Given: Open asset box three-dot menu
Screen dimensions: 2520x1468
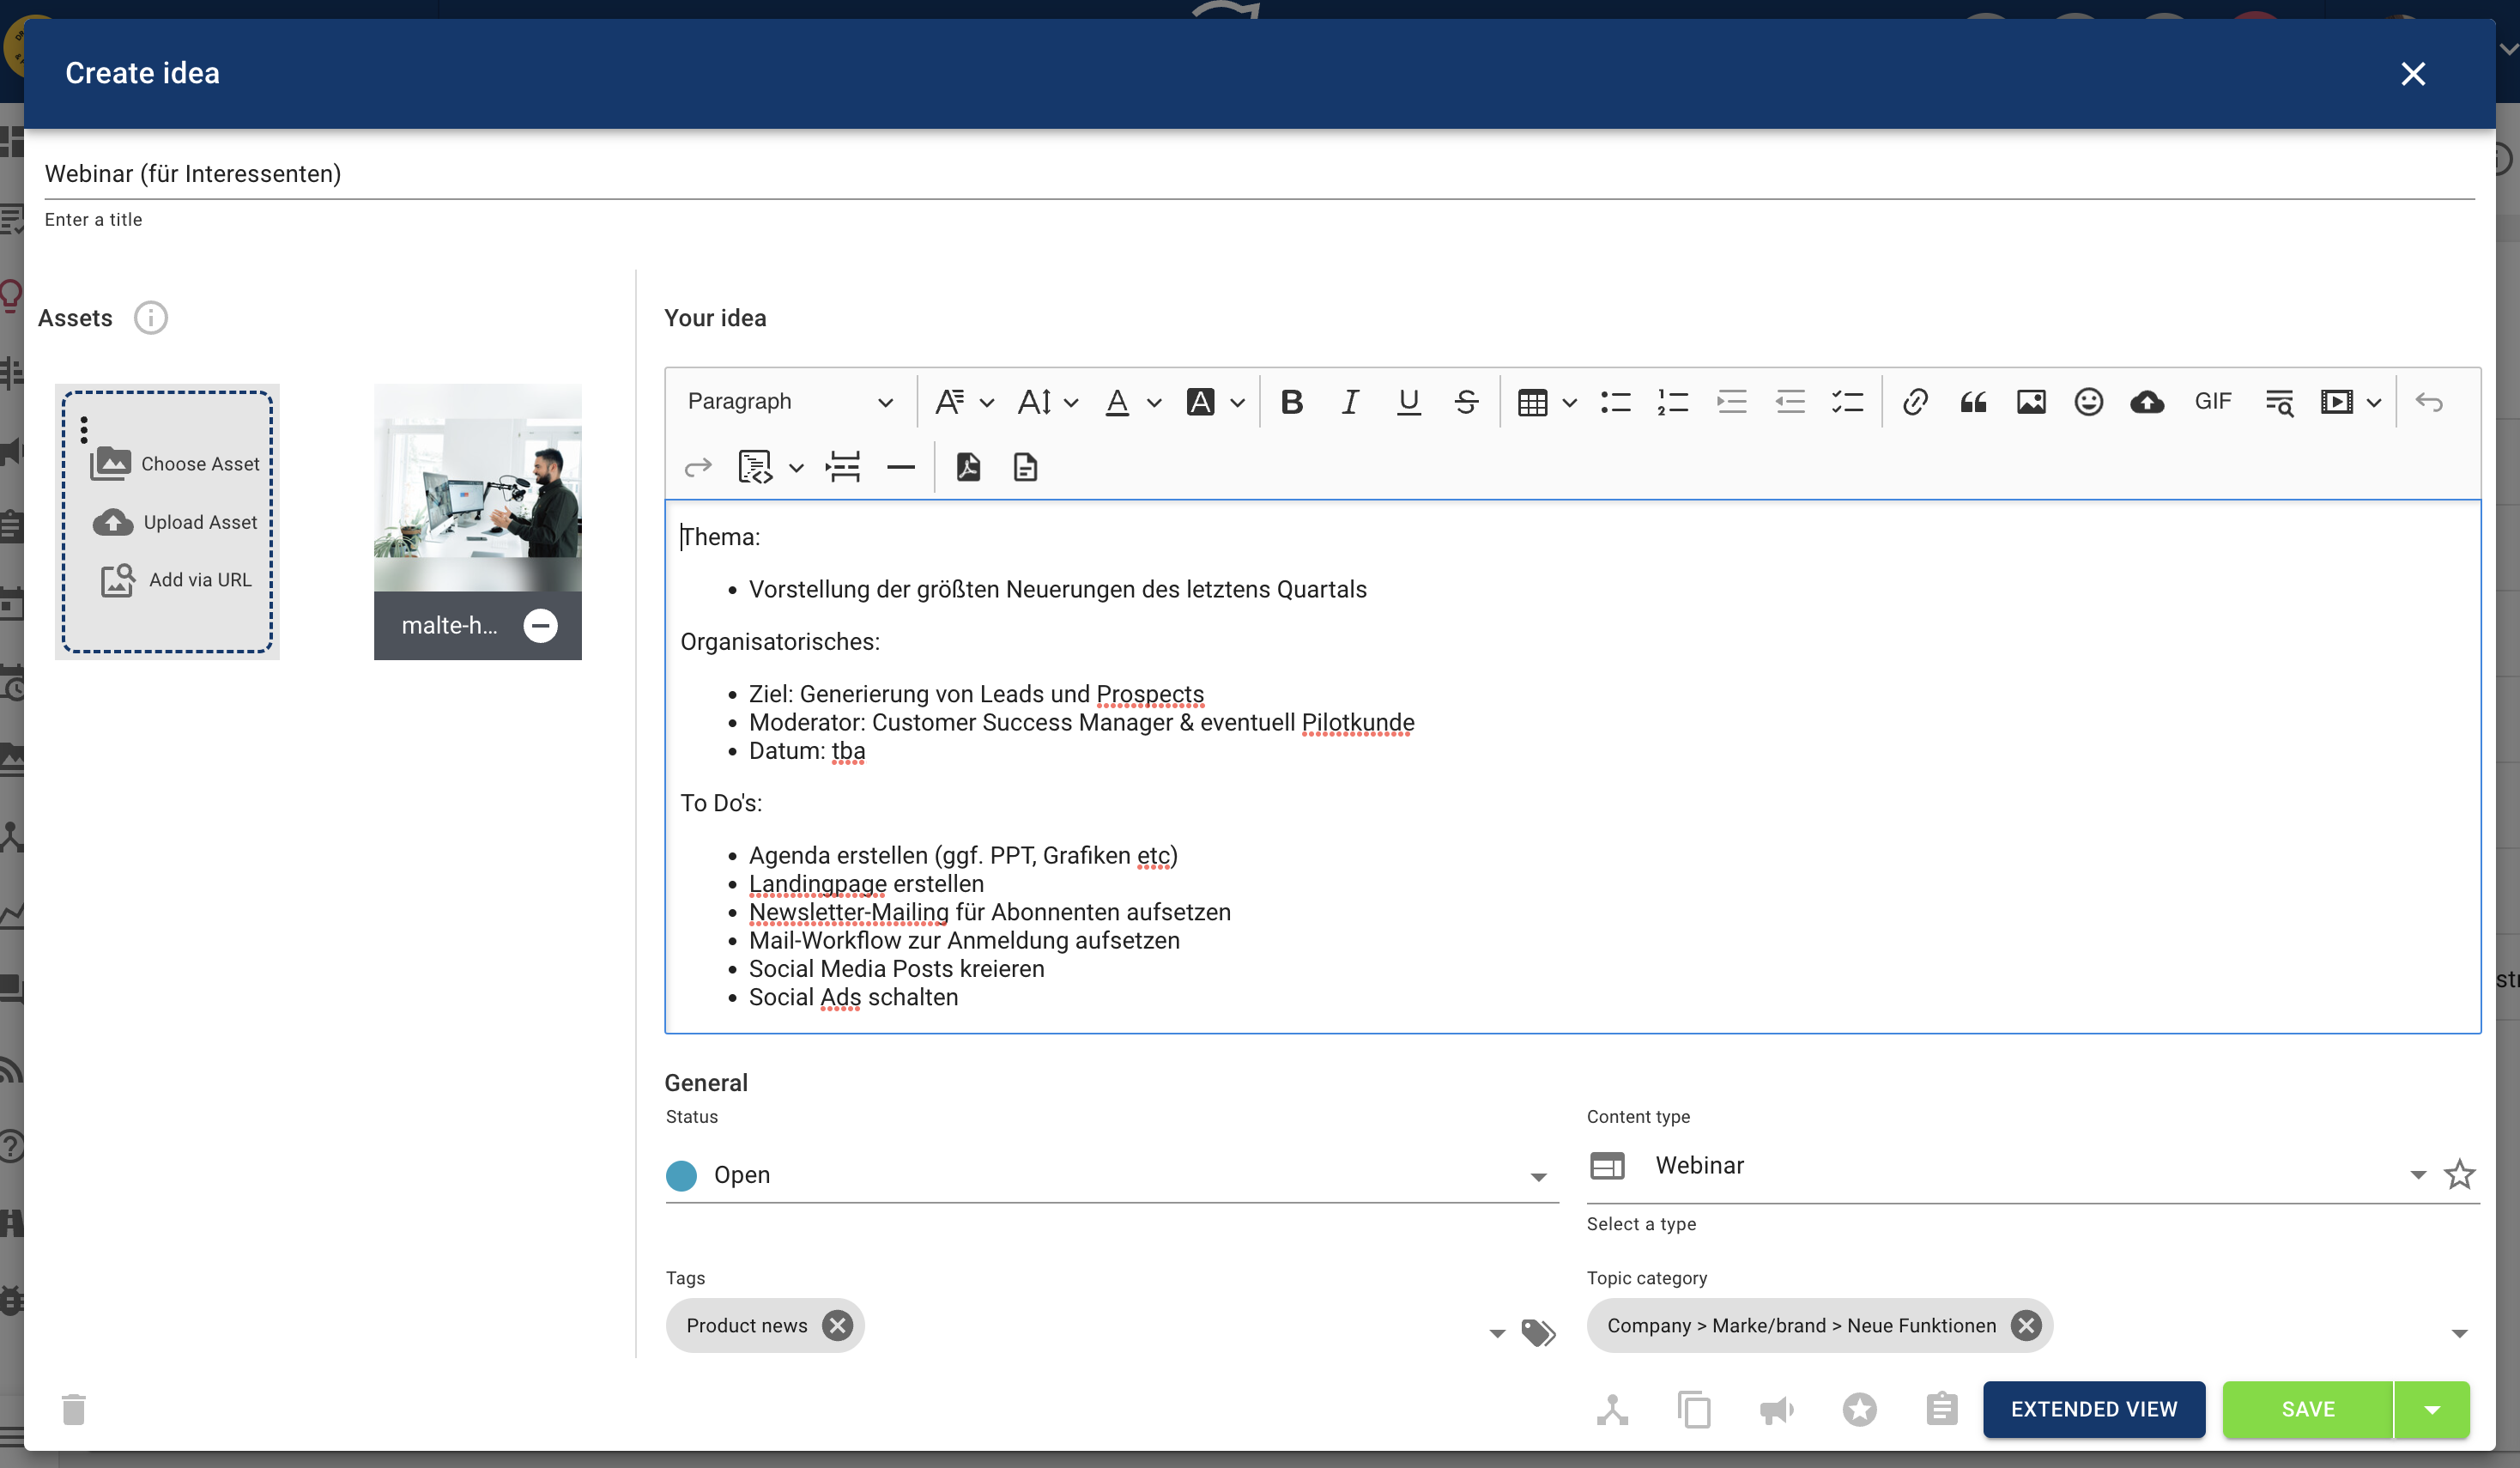Looking at the screenshot, I should 84,430.
